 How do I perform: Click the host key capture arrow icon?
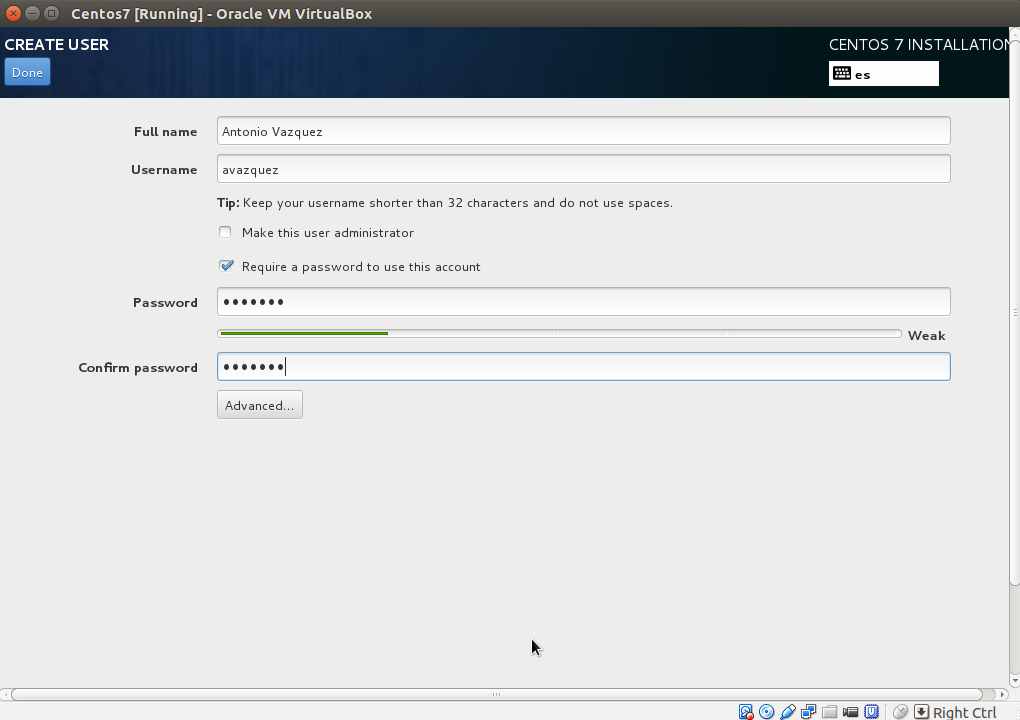(920, 711)
